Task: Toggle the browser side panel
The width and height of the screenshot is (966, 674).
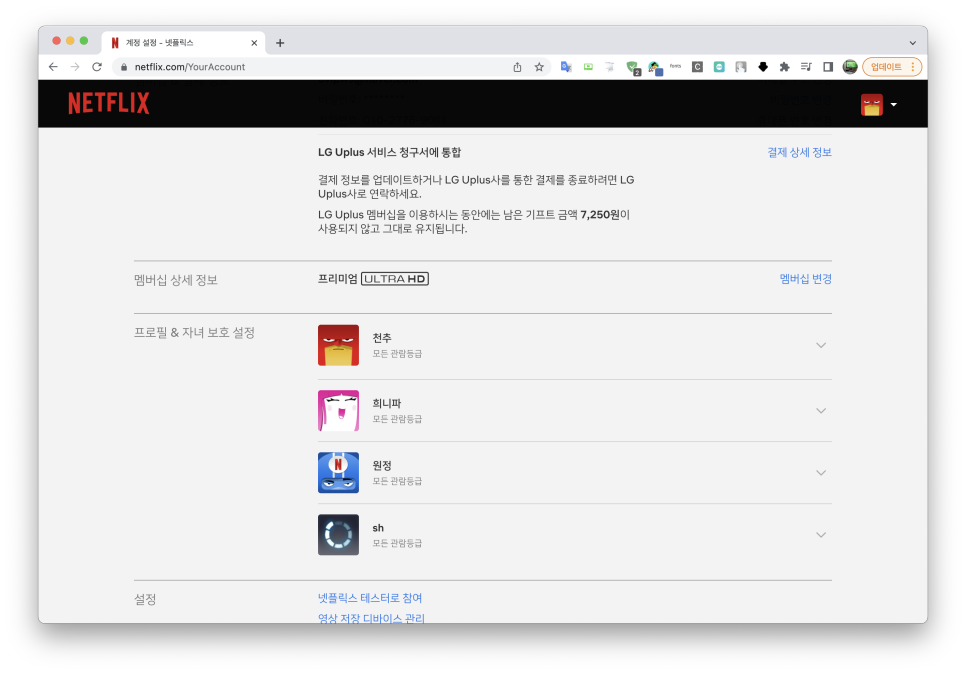Action: (828, 67)
